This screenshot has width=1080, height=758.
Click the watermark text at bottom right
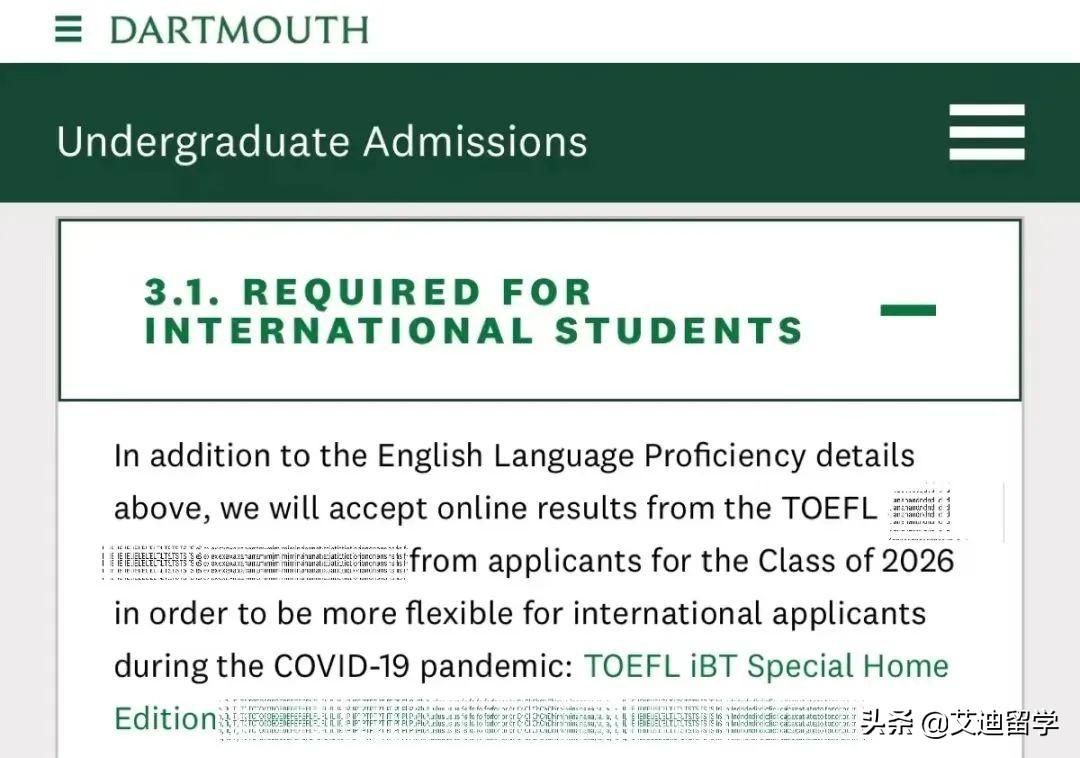(959, 724)
